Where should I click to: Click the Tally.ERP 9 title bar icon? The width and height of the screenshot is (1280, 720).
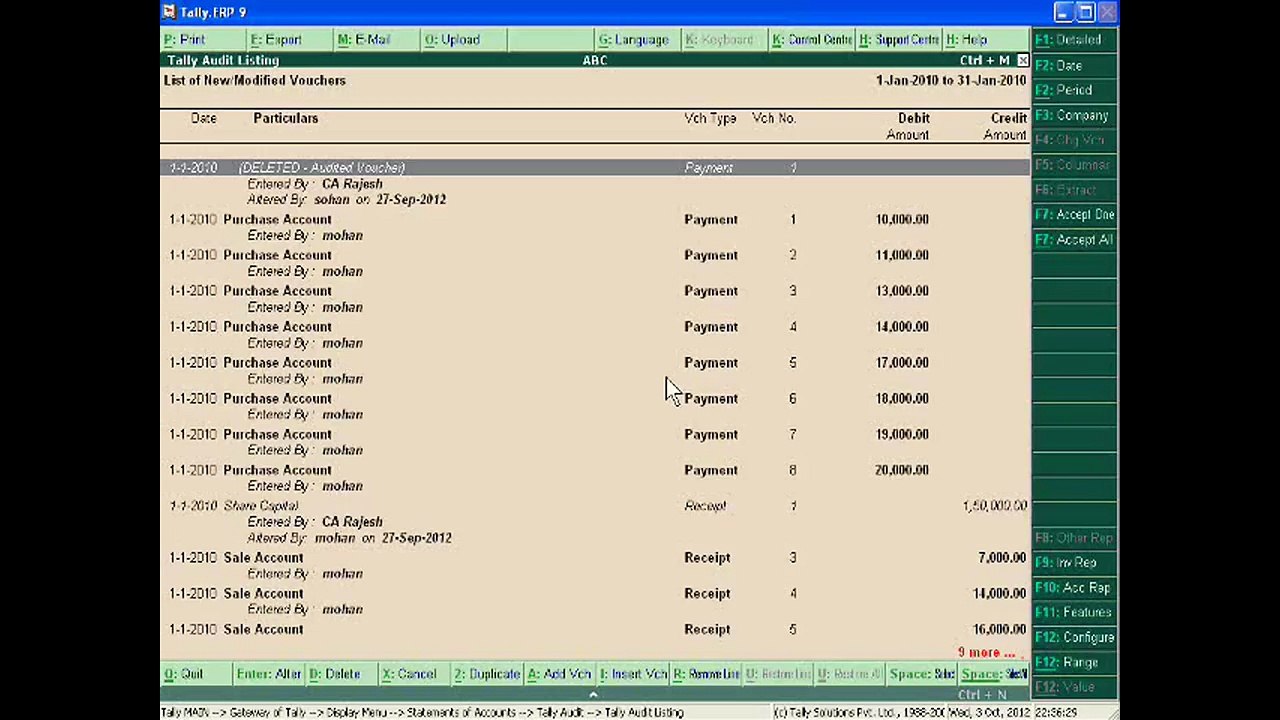click(168, 12)
